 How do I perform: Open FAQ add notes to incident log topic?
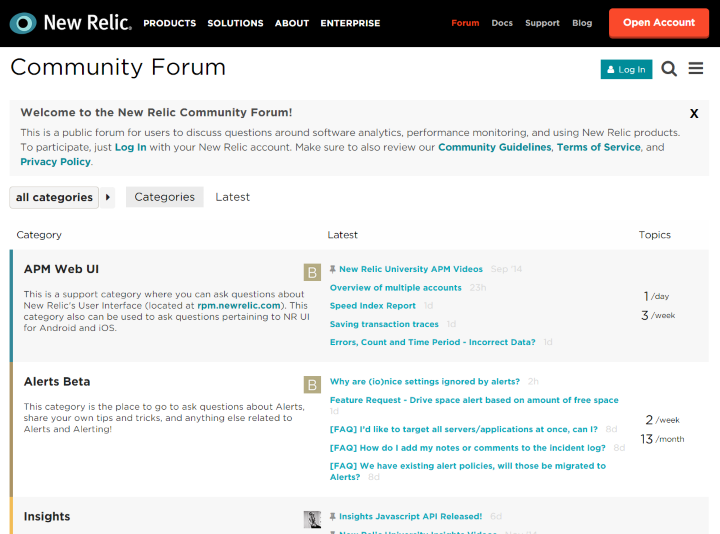pos(467,448)
